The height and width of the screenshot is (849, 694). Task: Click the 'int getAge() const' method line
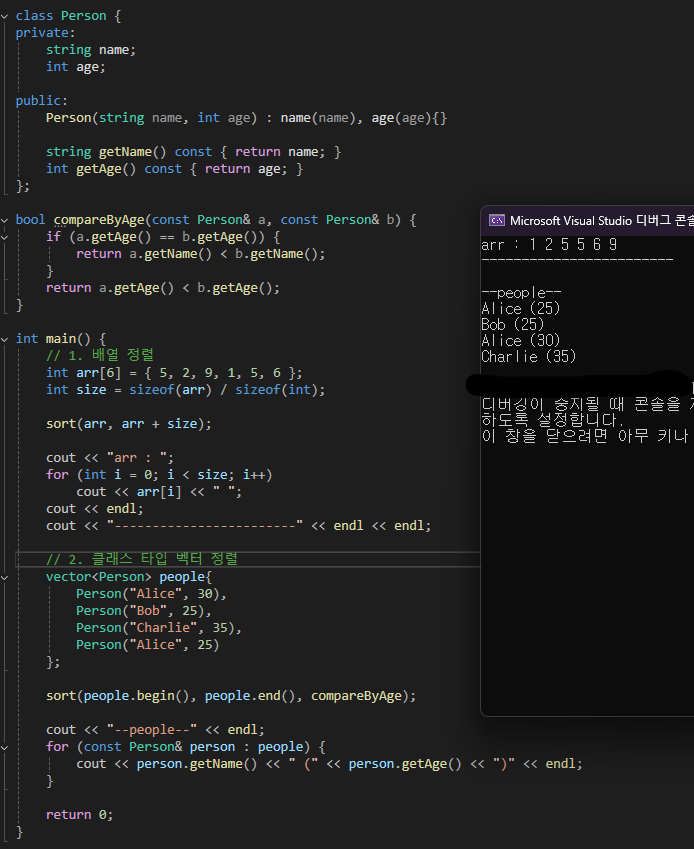pyautogui.click(x=174, y=169)
